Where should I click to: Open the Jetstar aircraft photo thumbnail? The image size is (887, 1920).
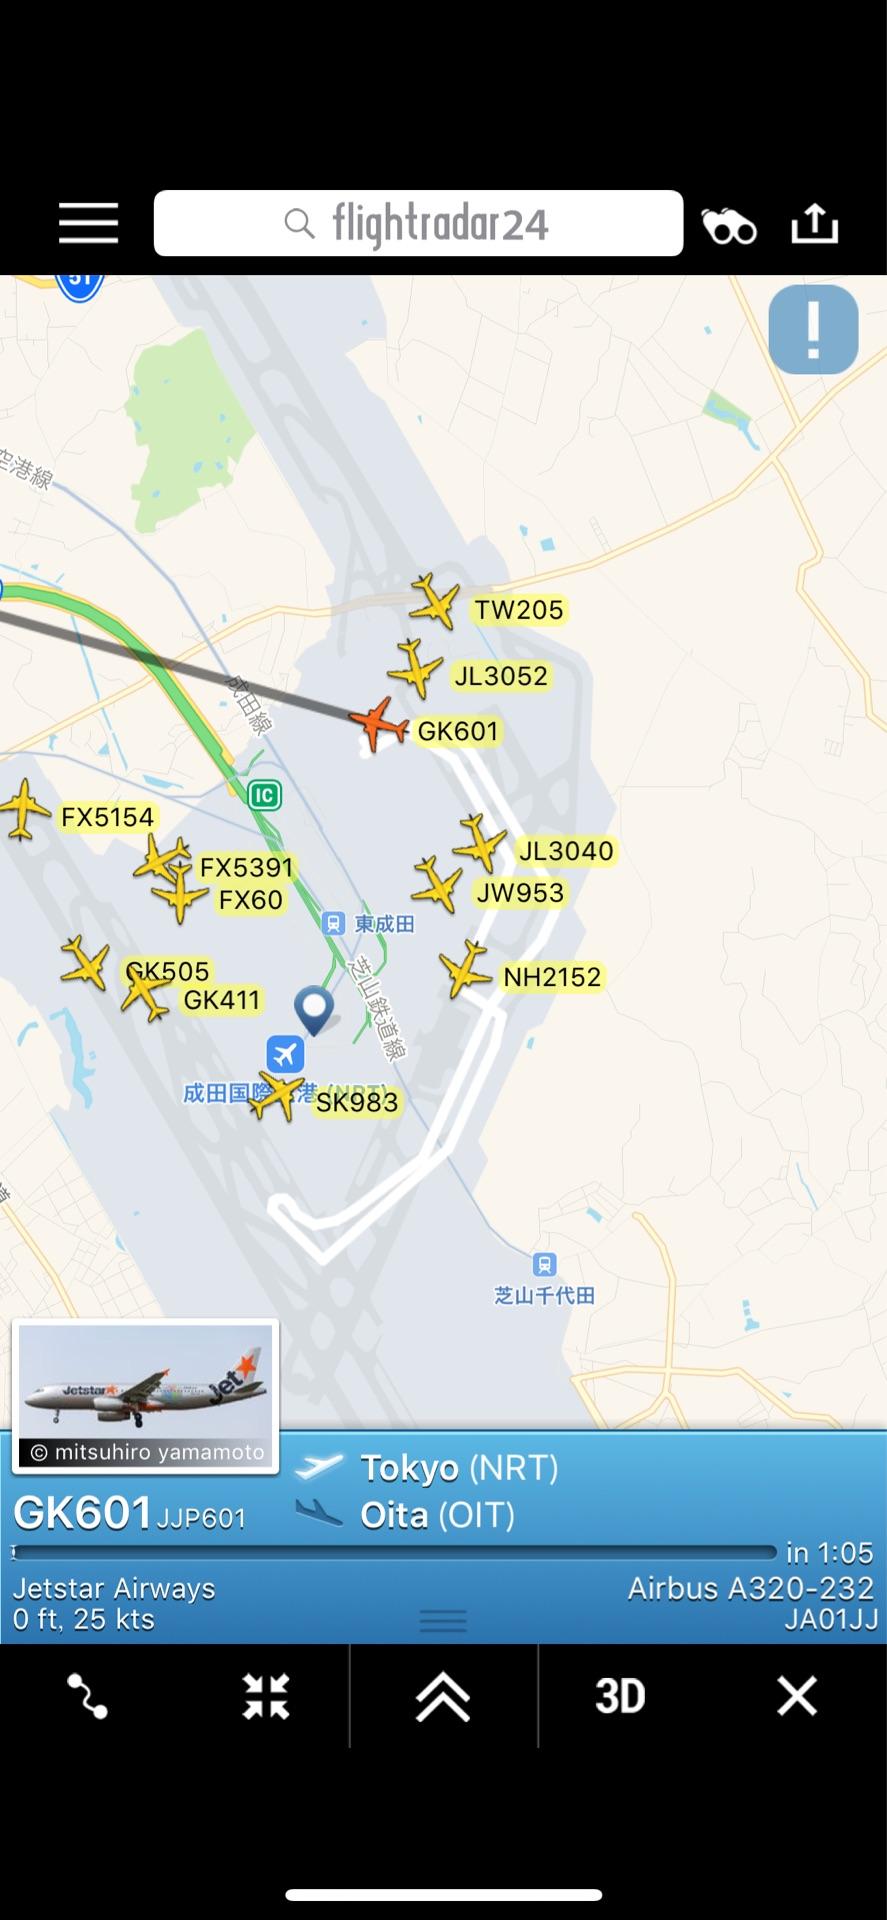coord(145,1396)
